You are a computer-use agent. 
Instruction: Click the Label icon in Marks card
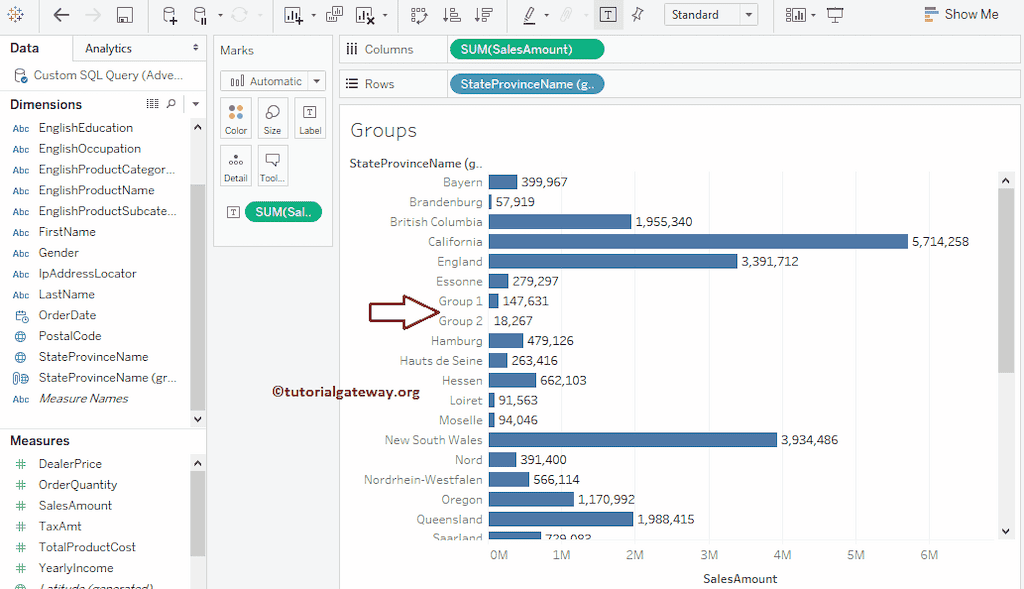coord(309,117)
